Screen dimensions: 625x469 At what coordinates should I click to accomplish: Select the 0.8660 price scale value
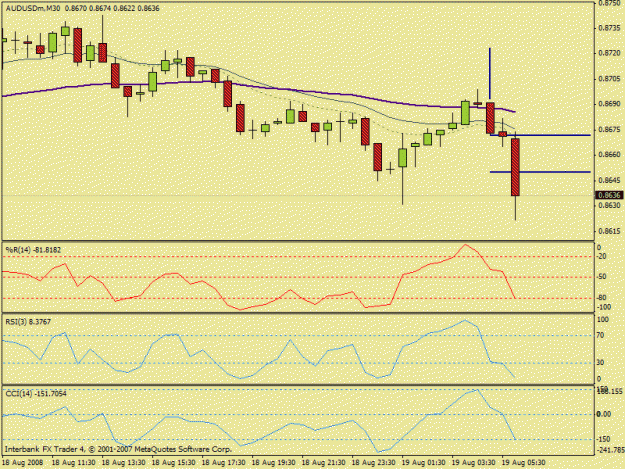(x=609, y=155)
